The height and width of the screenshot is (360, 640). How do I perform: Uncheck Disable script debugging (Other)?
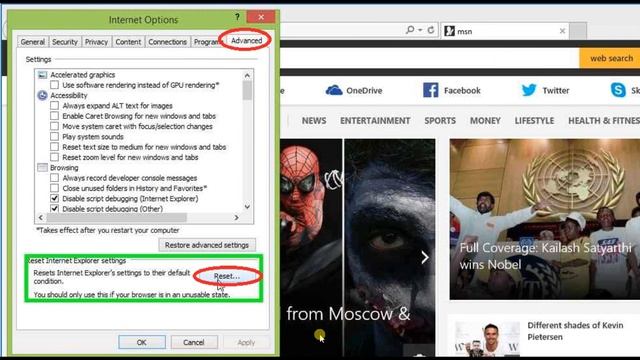pyautogui.click(x=54, y=208)
